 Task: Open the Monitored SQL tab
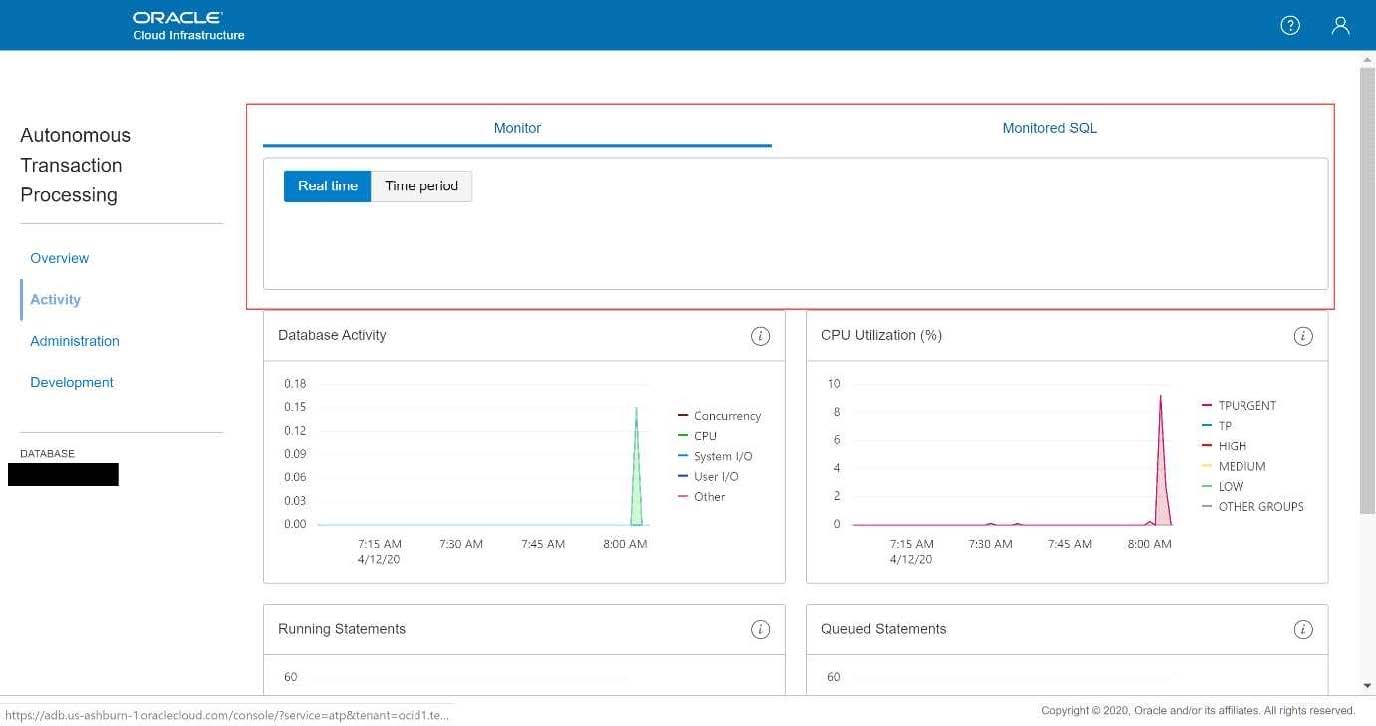click(1049, 128)
